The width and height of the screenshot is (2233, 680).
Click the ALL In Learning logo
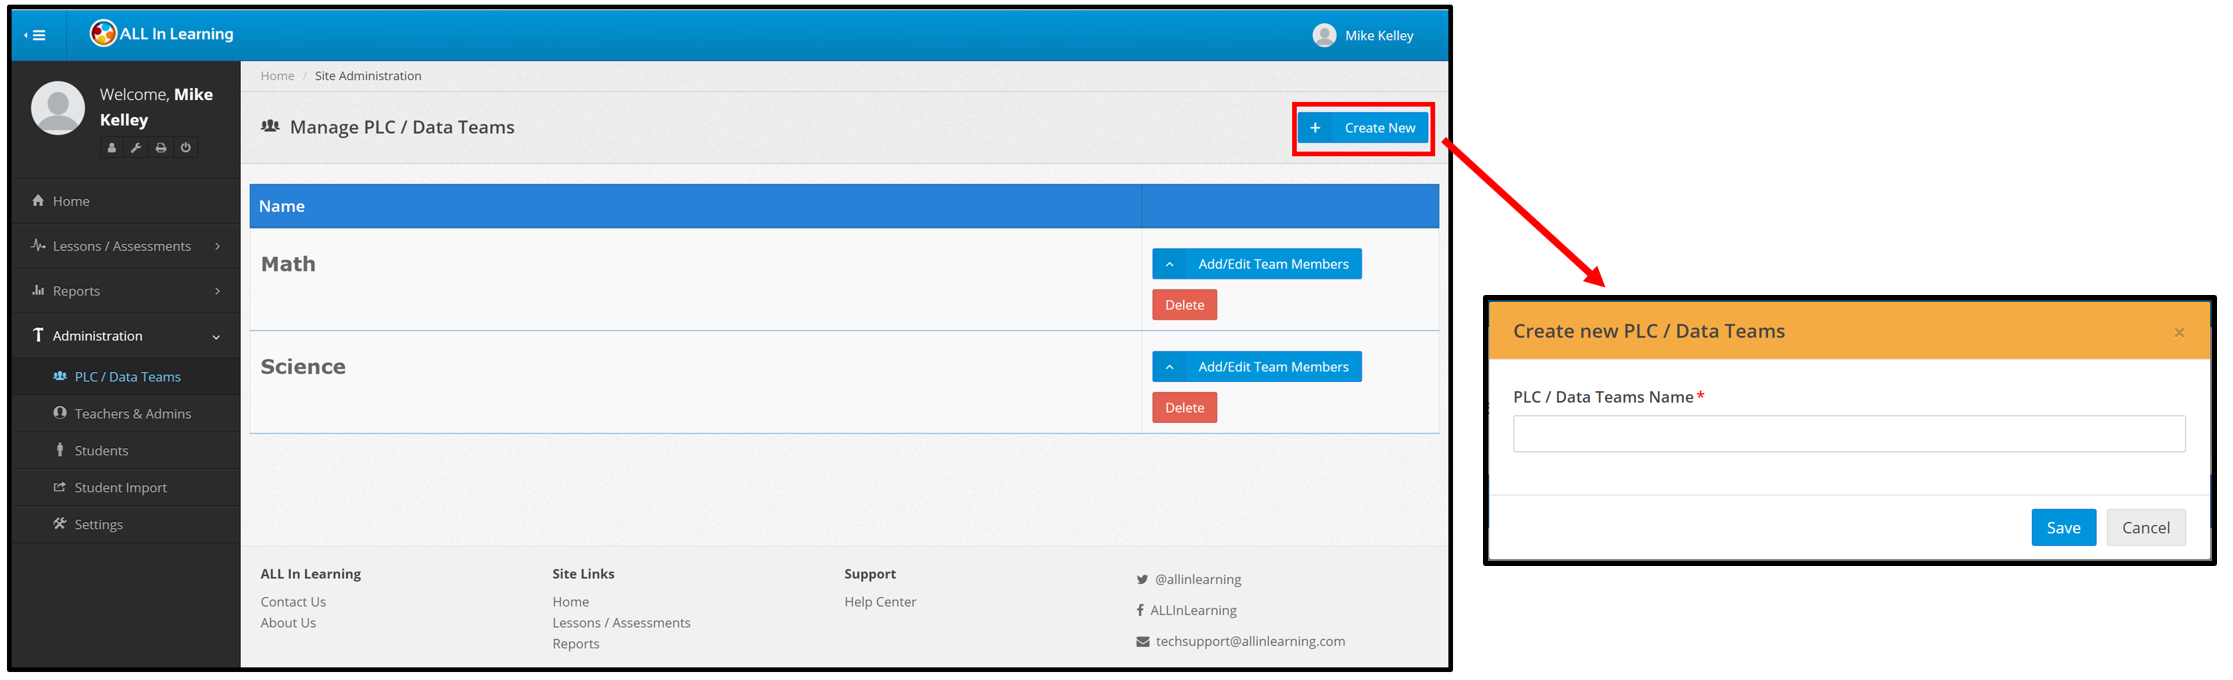(x=162, y=34)
